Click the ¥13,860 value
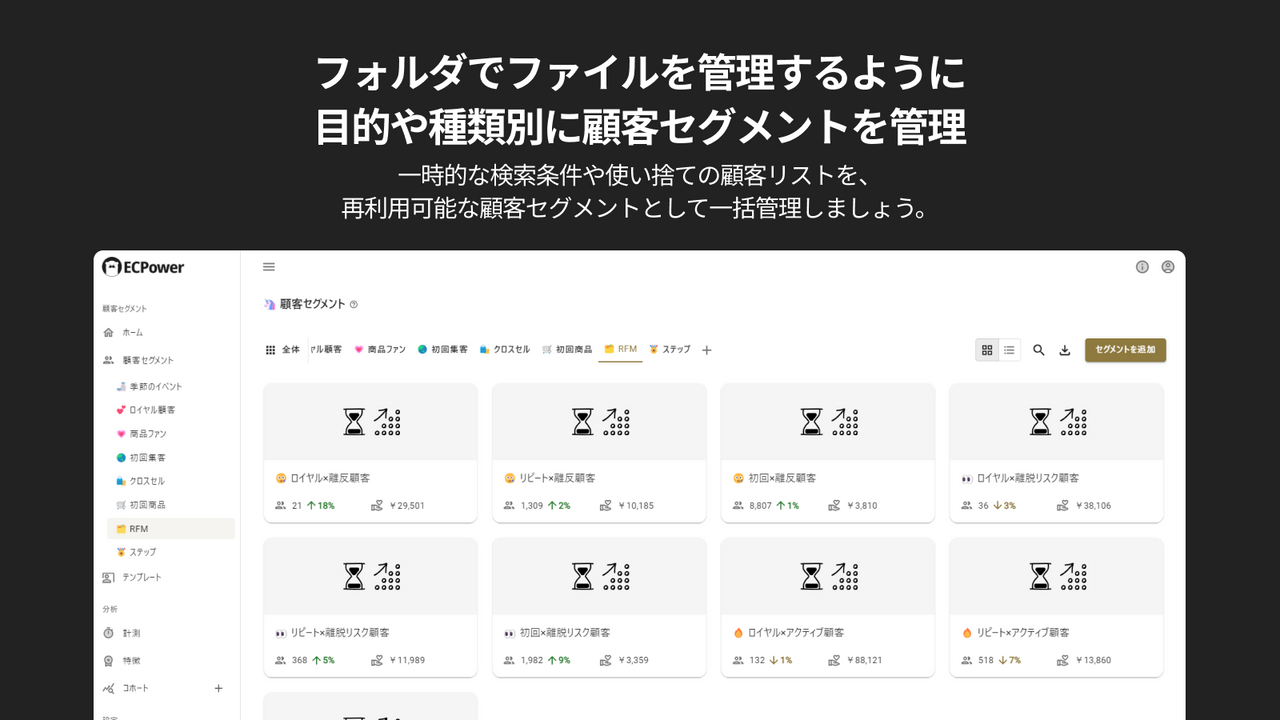This screenshot has height=720, width=1280. click(1091, 660)
